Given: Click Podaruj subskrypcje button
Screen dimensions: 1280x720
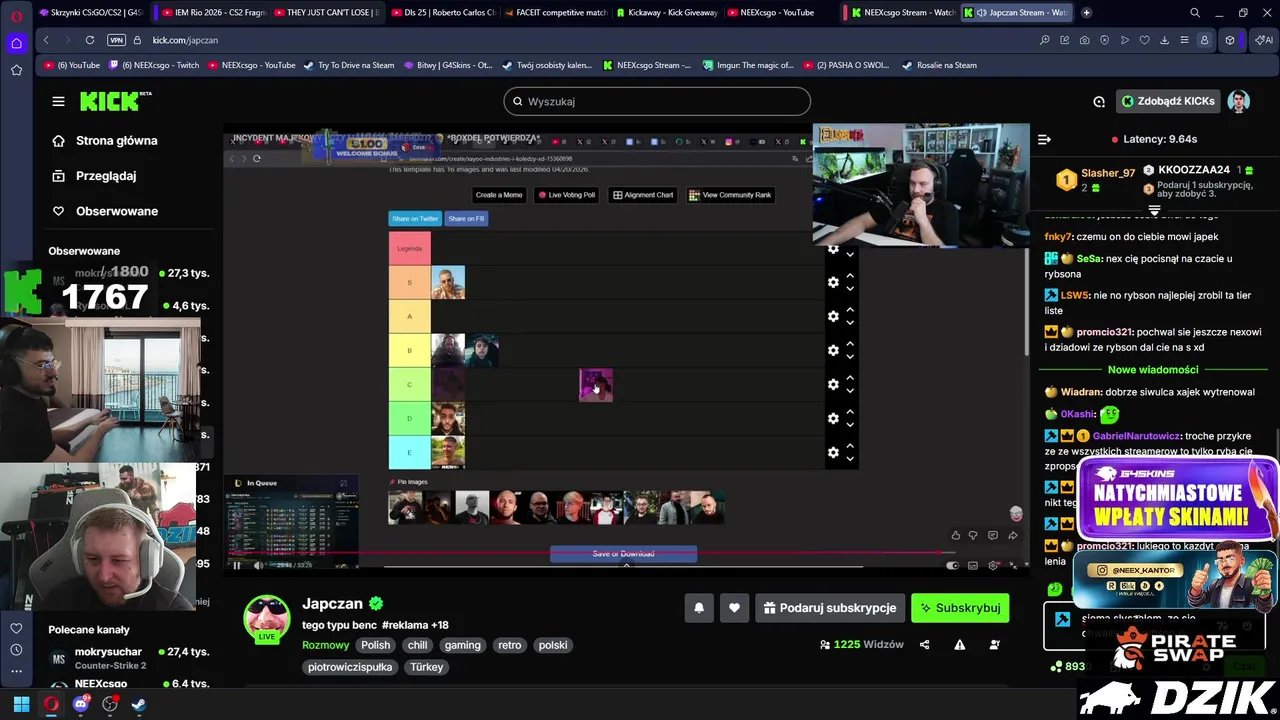Looking at the screenshot, I should tap(829, 607).
